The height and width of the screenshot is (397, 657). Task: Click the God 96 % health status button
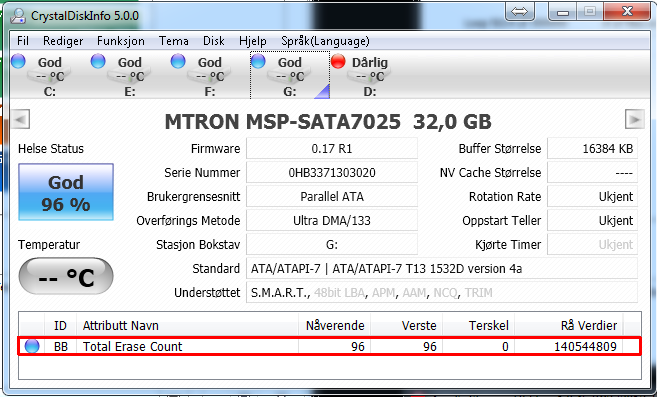66,192
